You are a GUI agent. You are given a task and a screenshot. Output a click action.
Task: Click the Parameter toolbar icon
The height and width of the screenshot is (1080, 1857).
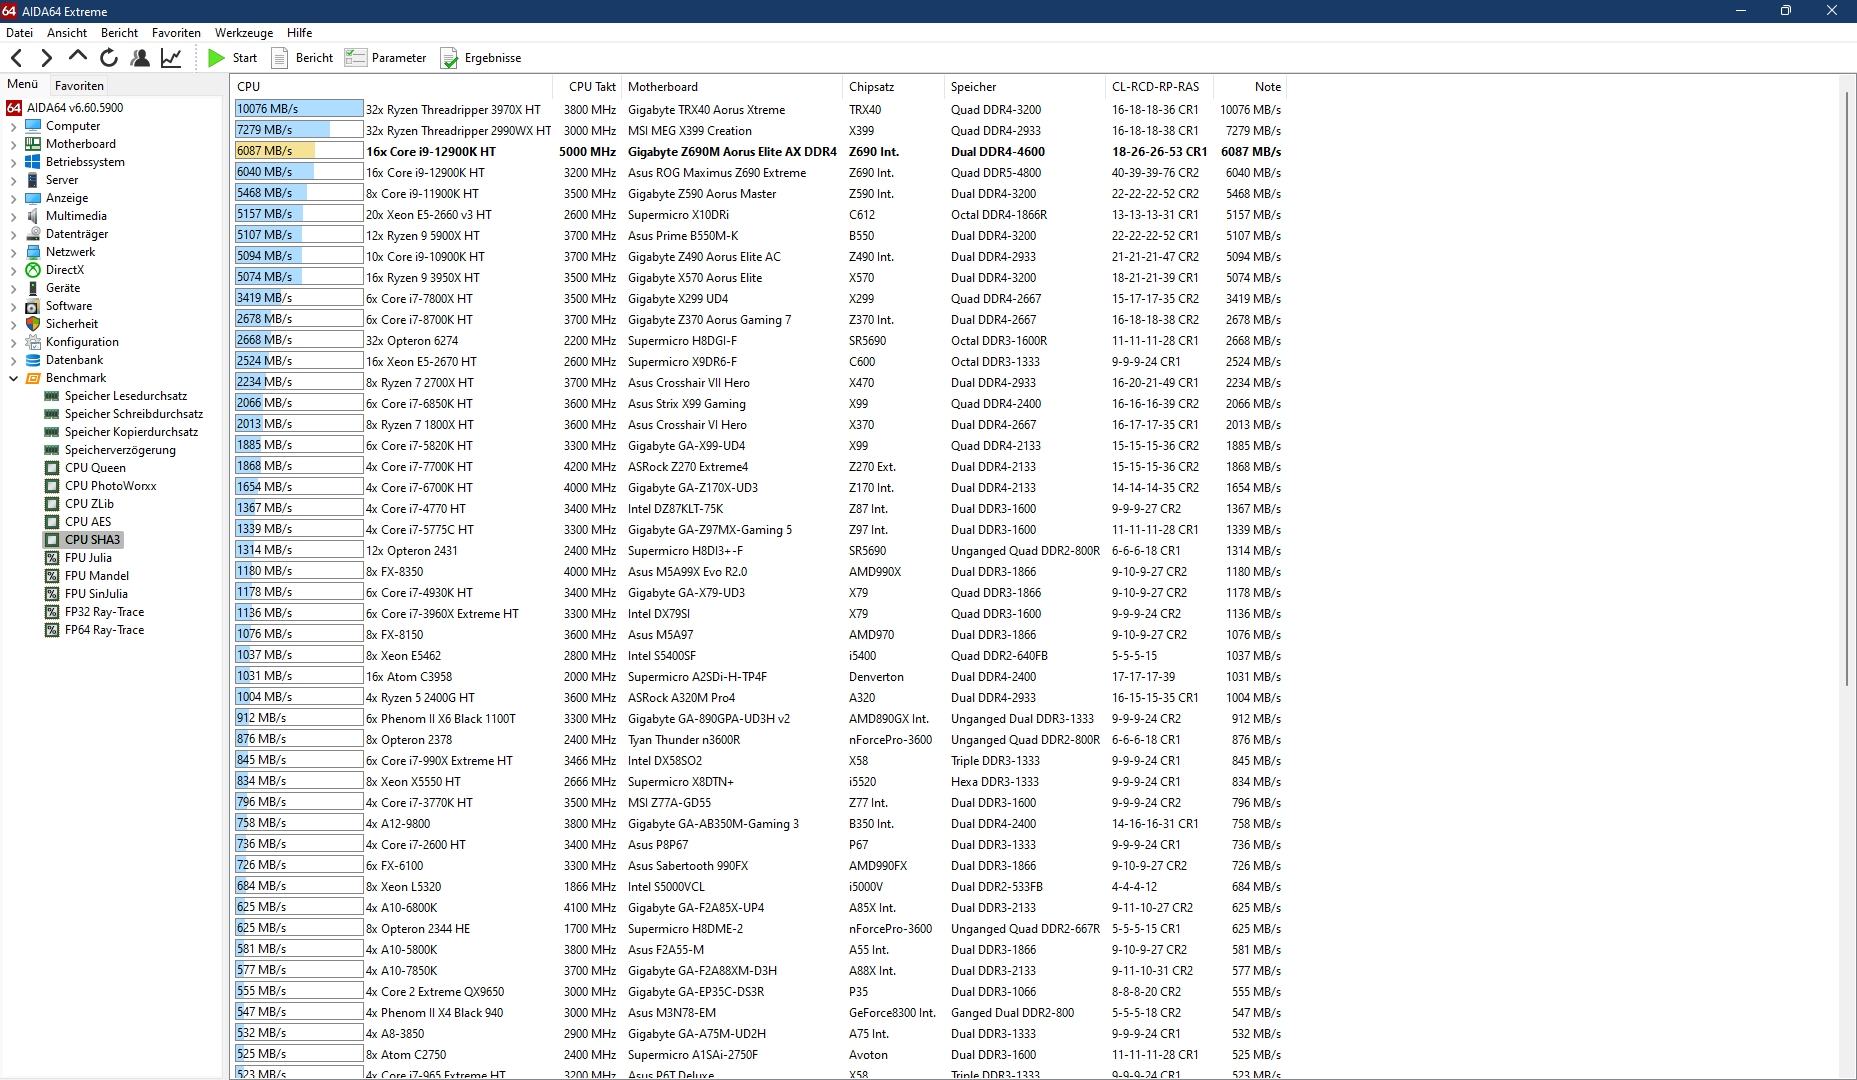[356, 58]
